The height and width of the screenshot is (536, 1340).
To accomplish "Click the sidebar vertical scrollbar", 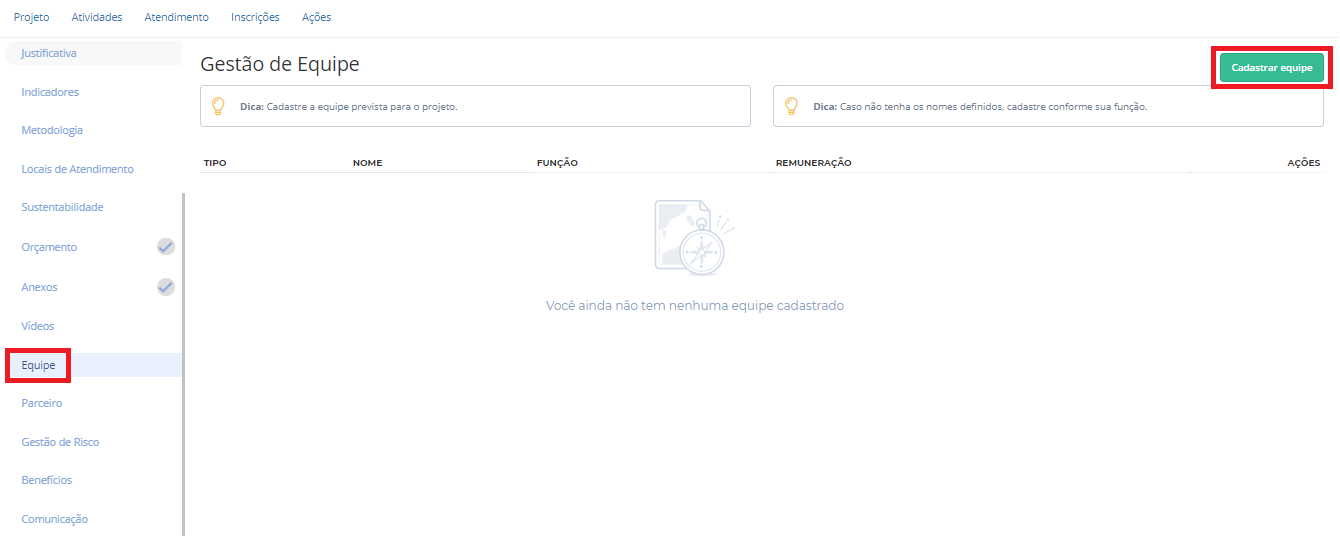I will 183,360.
